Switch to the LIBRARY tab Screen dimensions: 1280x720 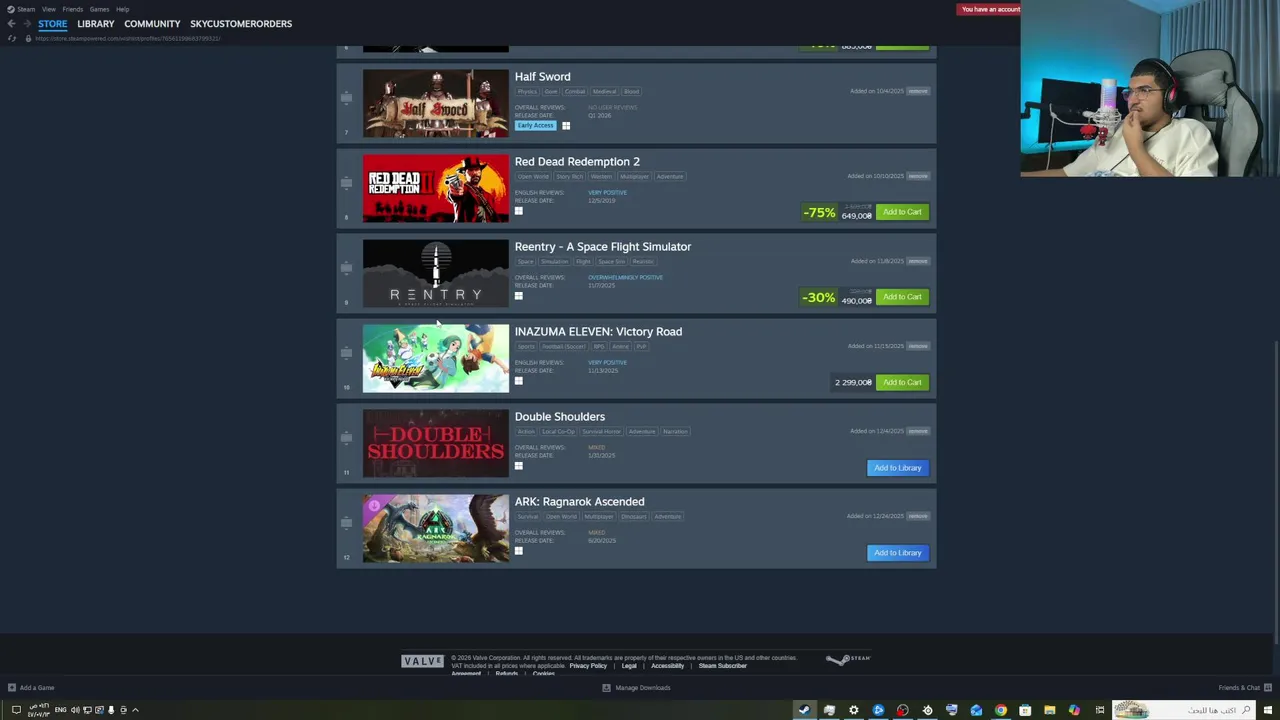coord(96,24)
